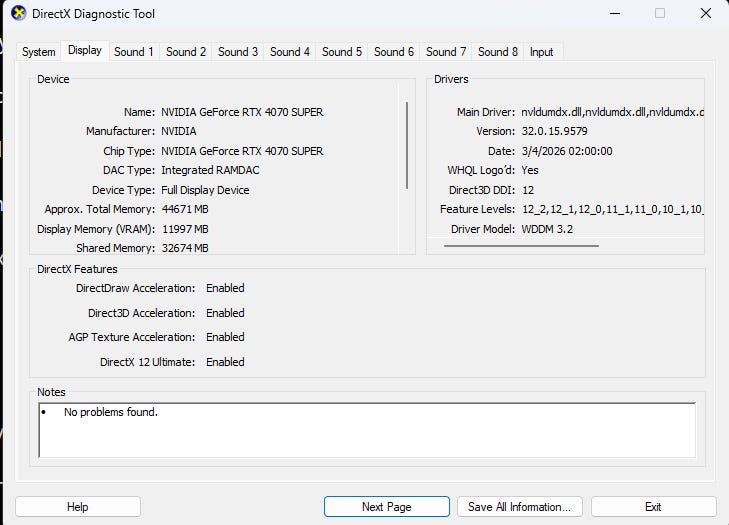Click the Full Display Device value

pyautogui.click(x=205, y=190)
